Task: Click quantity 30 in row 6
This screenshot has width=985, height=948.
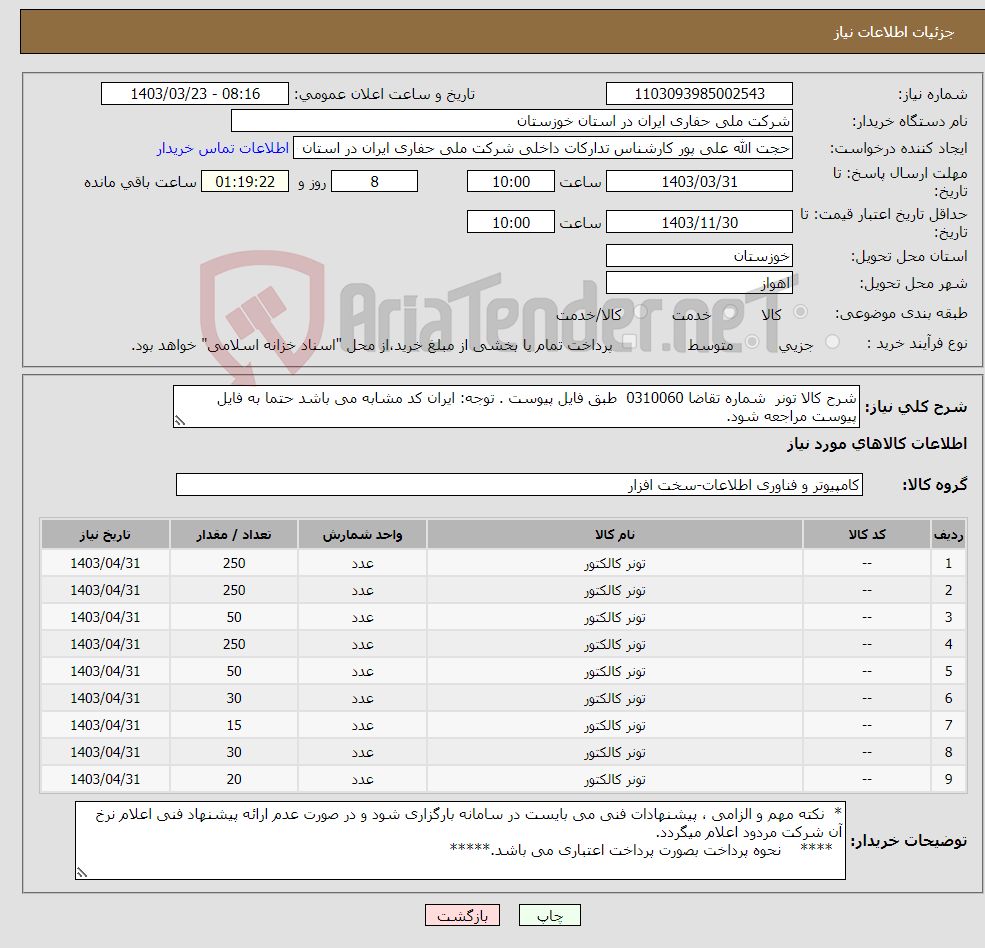Action: pyautogui.click(x=234, y=699)
